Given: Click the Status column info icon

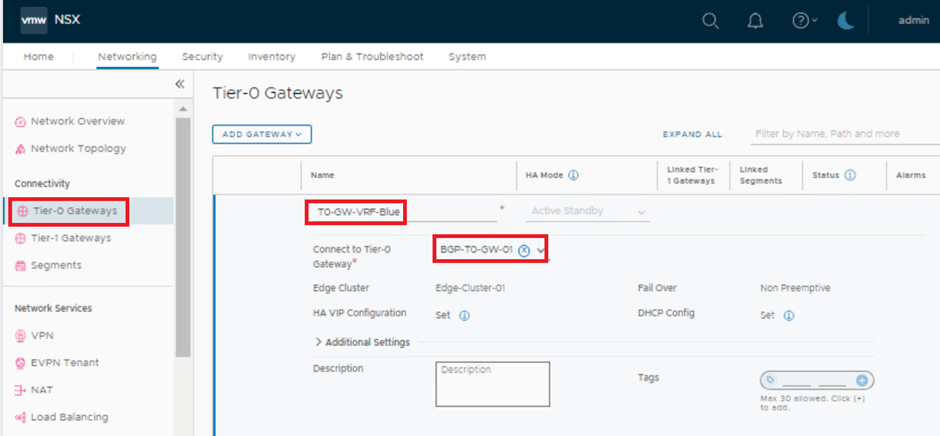Looking at the screenshot, I should tap(850, 175).
